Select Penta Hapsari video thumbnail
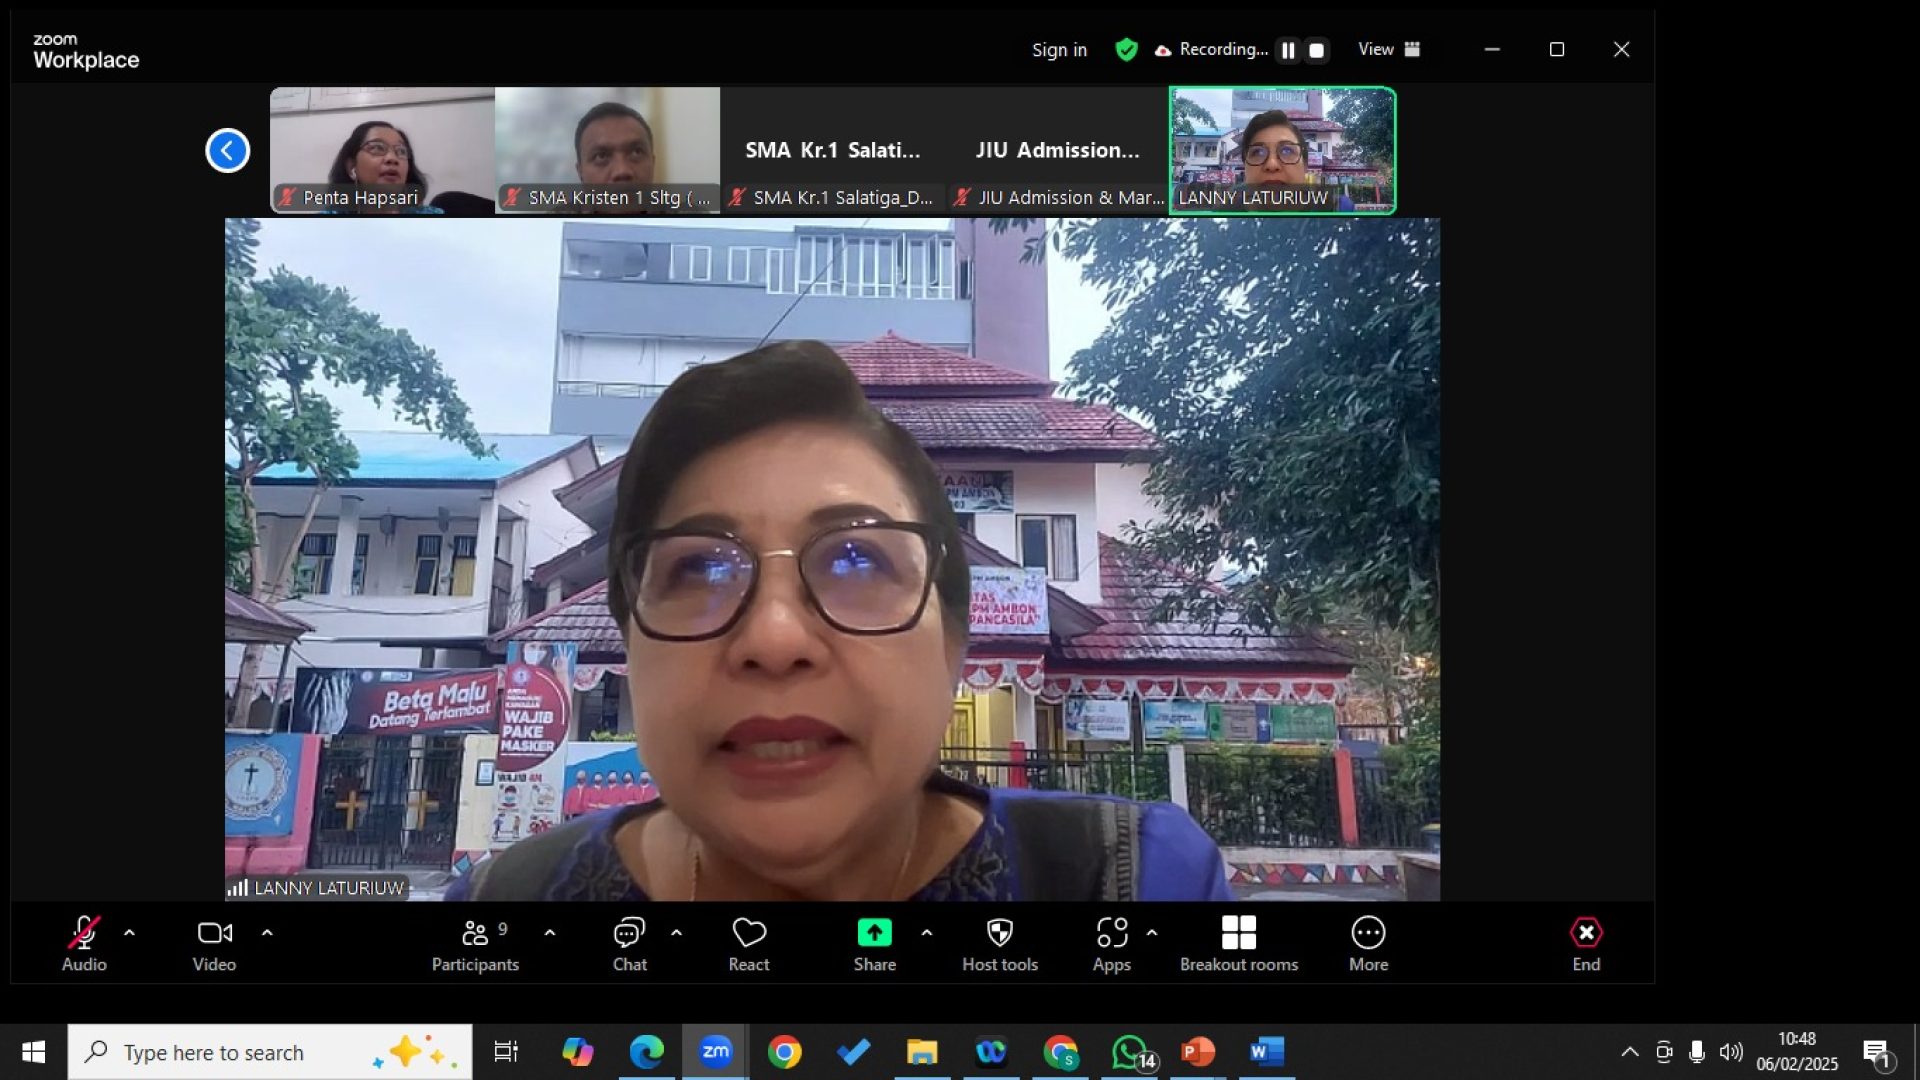The image size is (1920, 1080). (382, 150)
